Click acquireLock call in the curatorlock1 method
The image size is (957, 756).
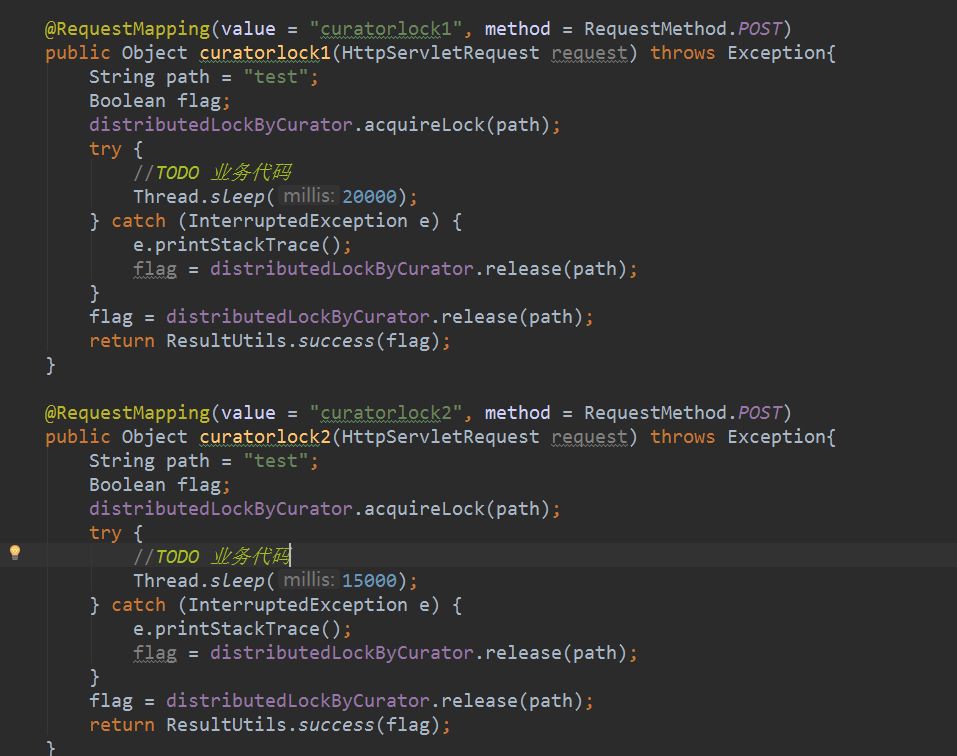(423, 125)
